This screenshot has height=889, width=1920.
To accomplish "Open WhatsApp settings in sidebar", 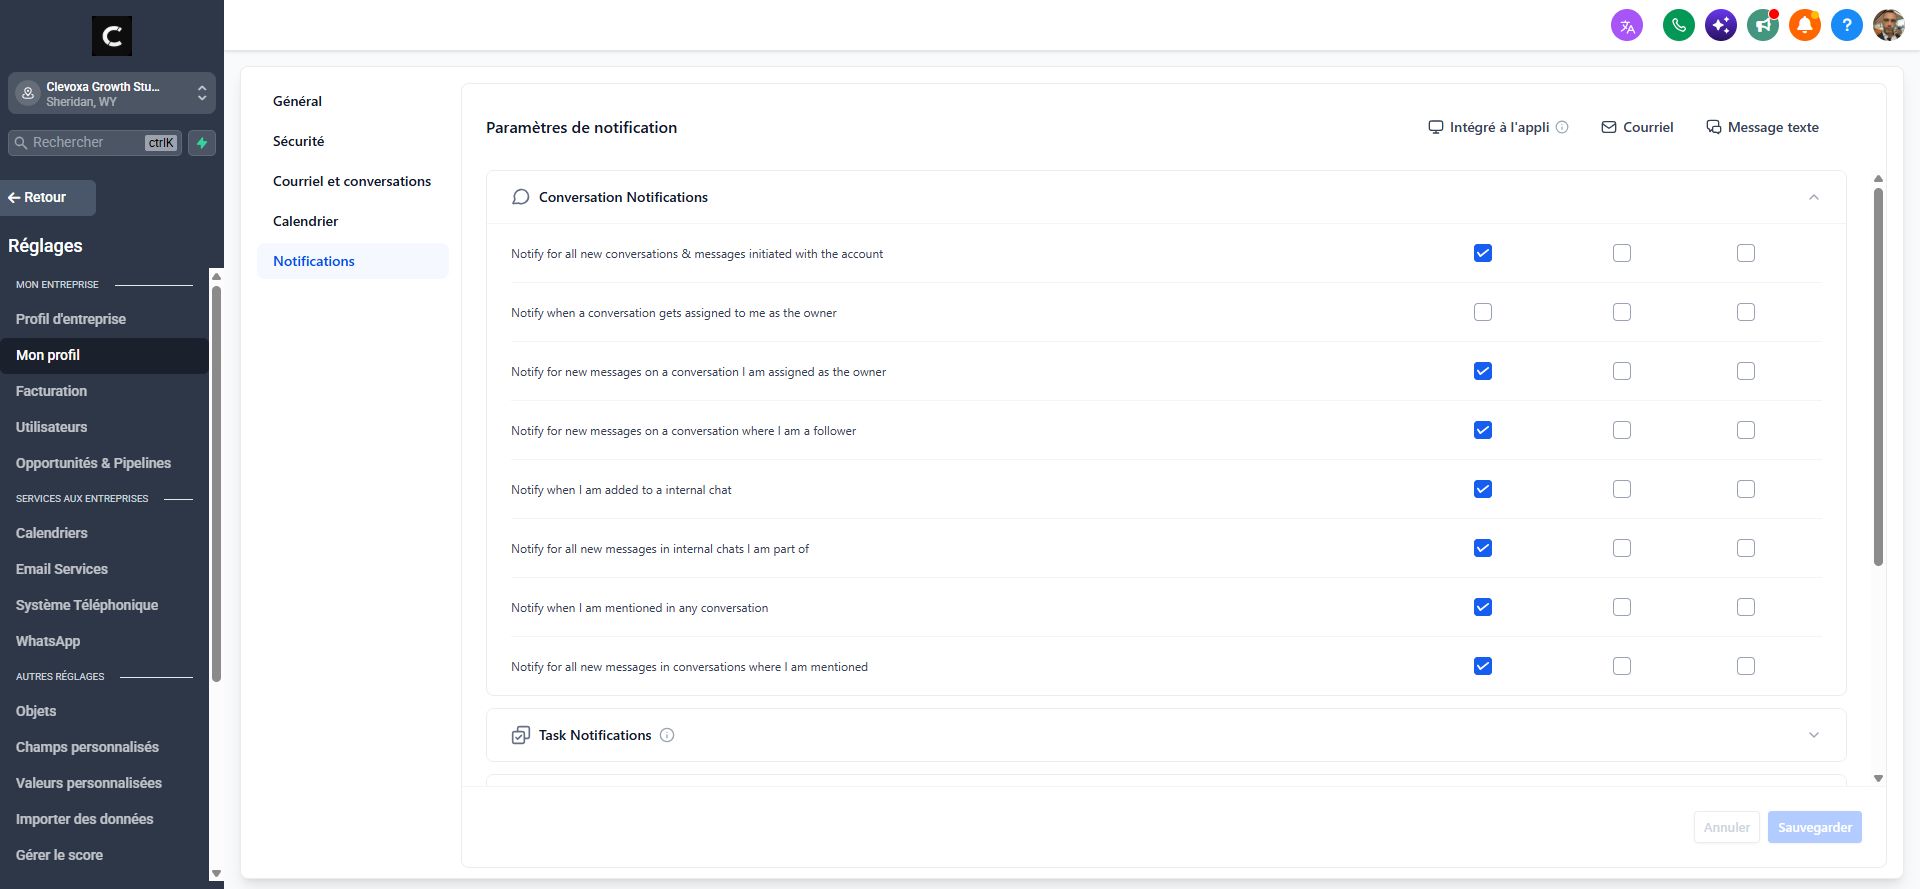I will (x=48, y=641).
